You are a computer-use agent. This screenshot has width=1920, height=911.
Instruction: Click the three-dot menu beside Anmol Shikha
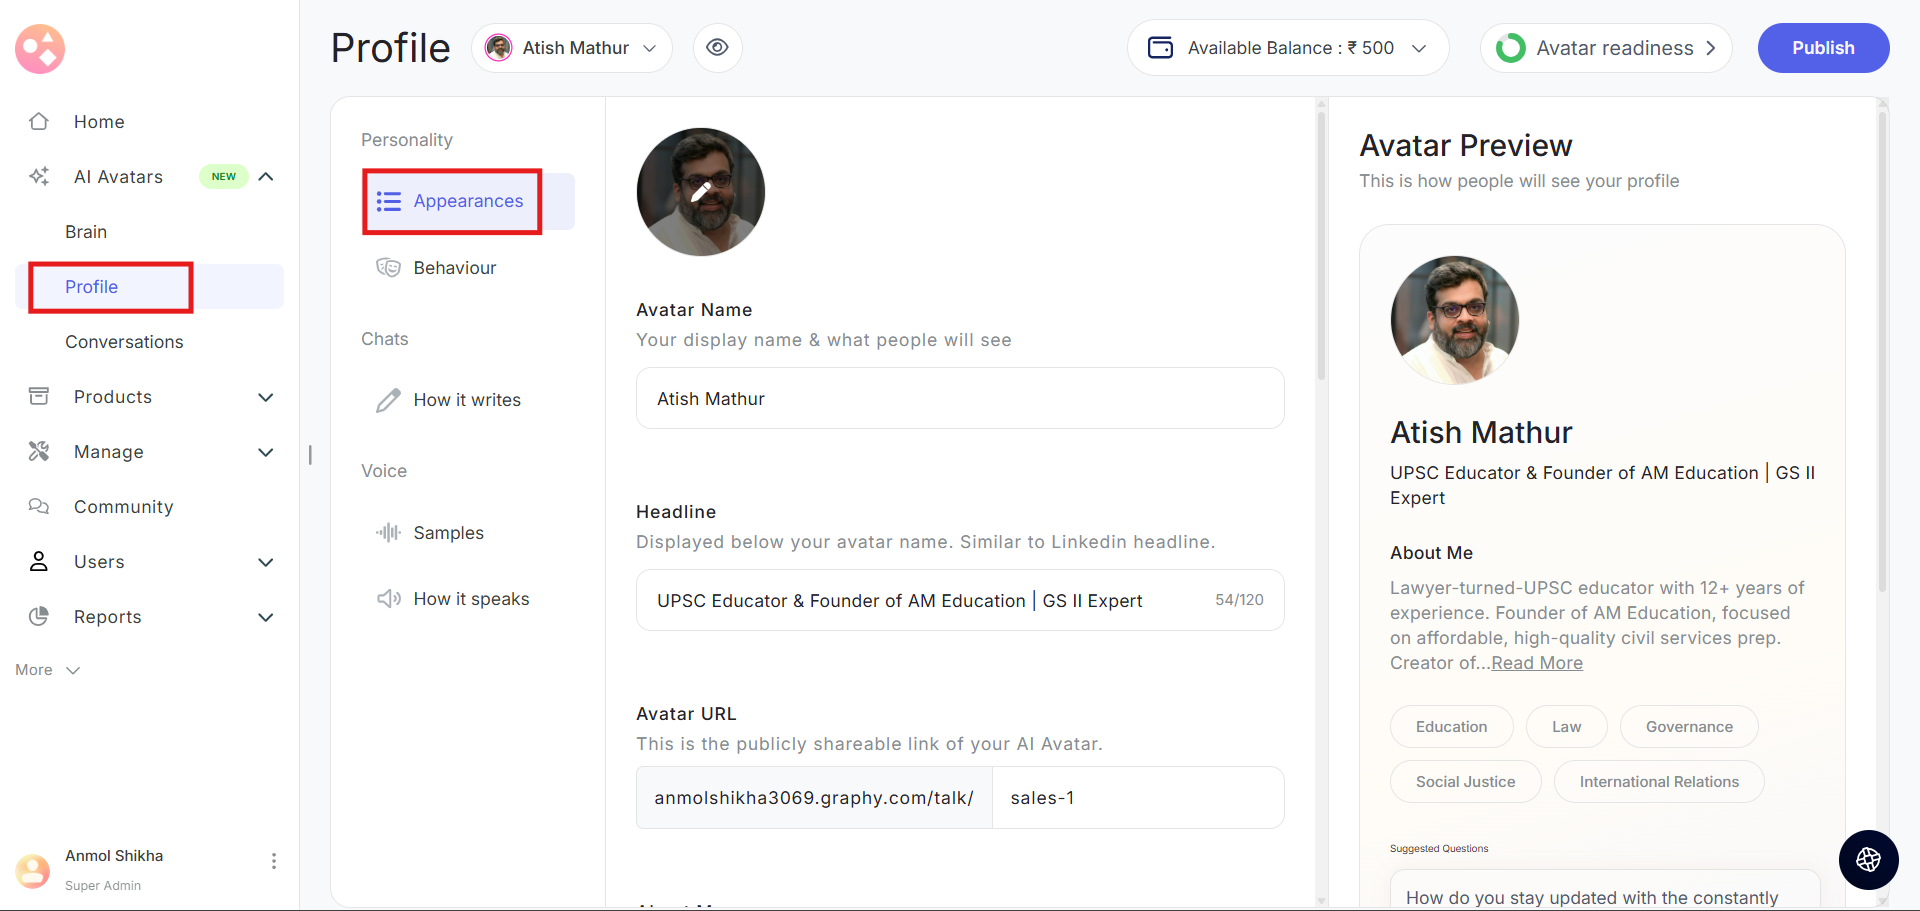[x=273, y=861]
